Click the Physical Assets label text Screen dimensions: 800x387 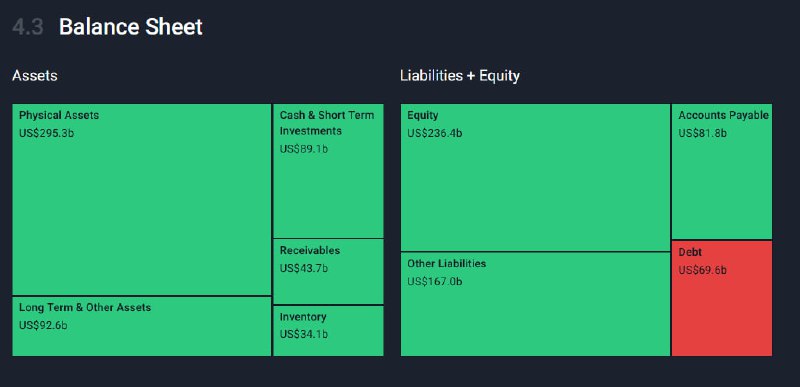(59, 115)
